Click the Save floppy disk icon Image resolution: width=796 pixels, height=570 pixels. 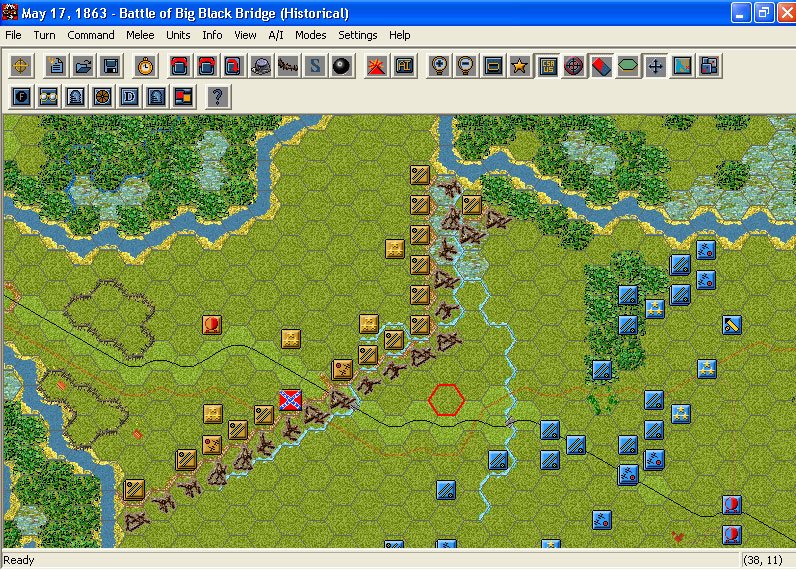pos(110,67)
